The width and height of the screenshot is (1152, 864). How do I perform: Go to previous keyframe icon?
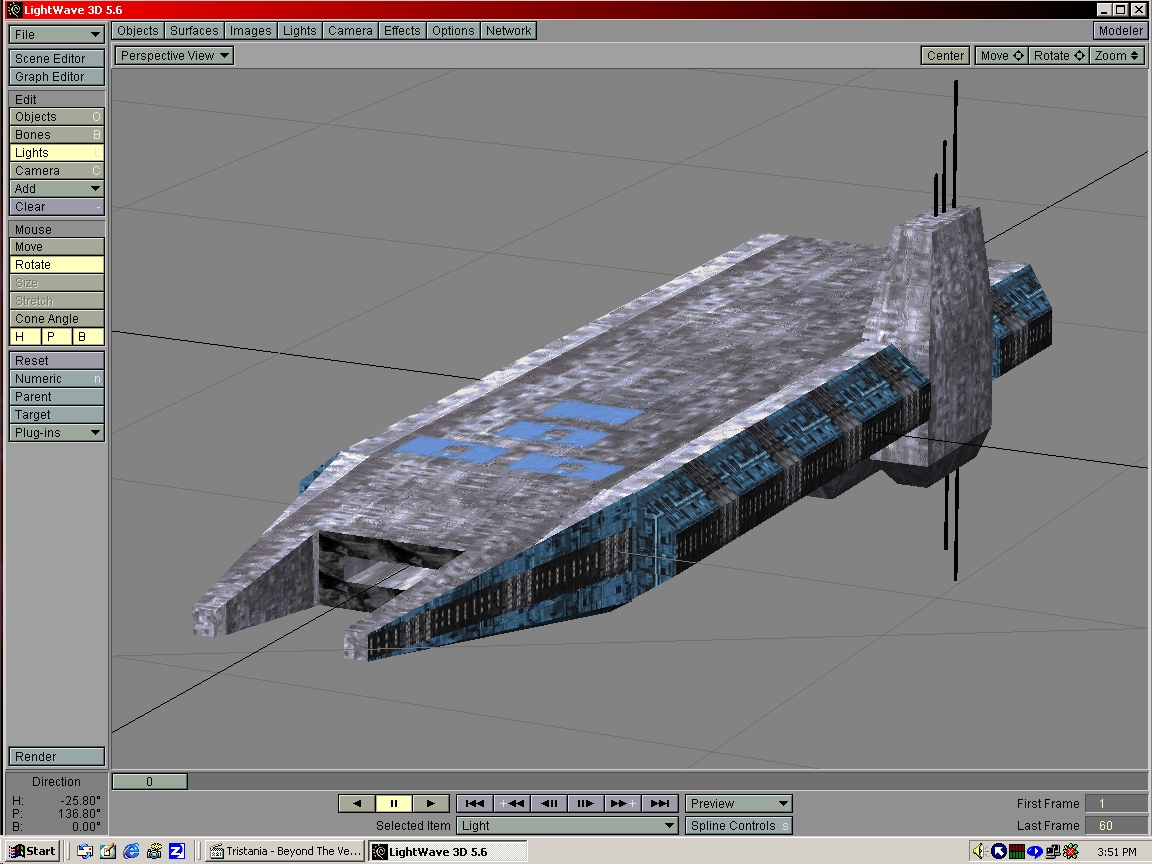click(512, 803)
